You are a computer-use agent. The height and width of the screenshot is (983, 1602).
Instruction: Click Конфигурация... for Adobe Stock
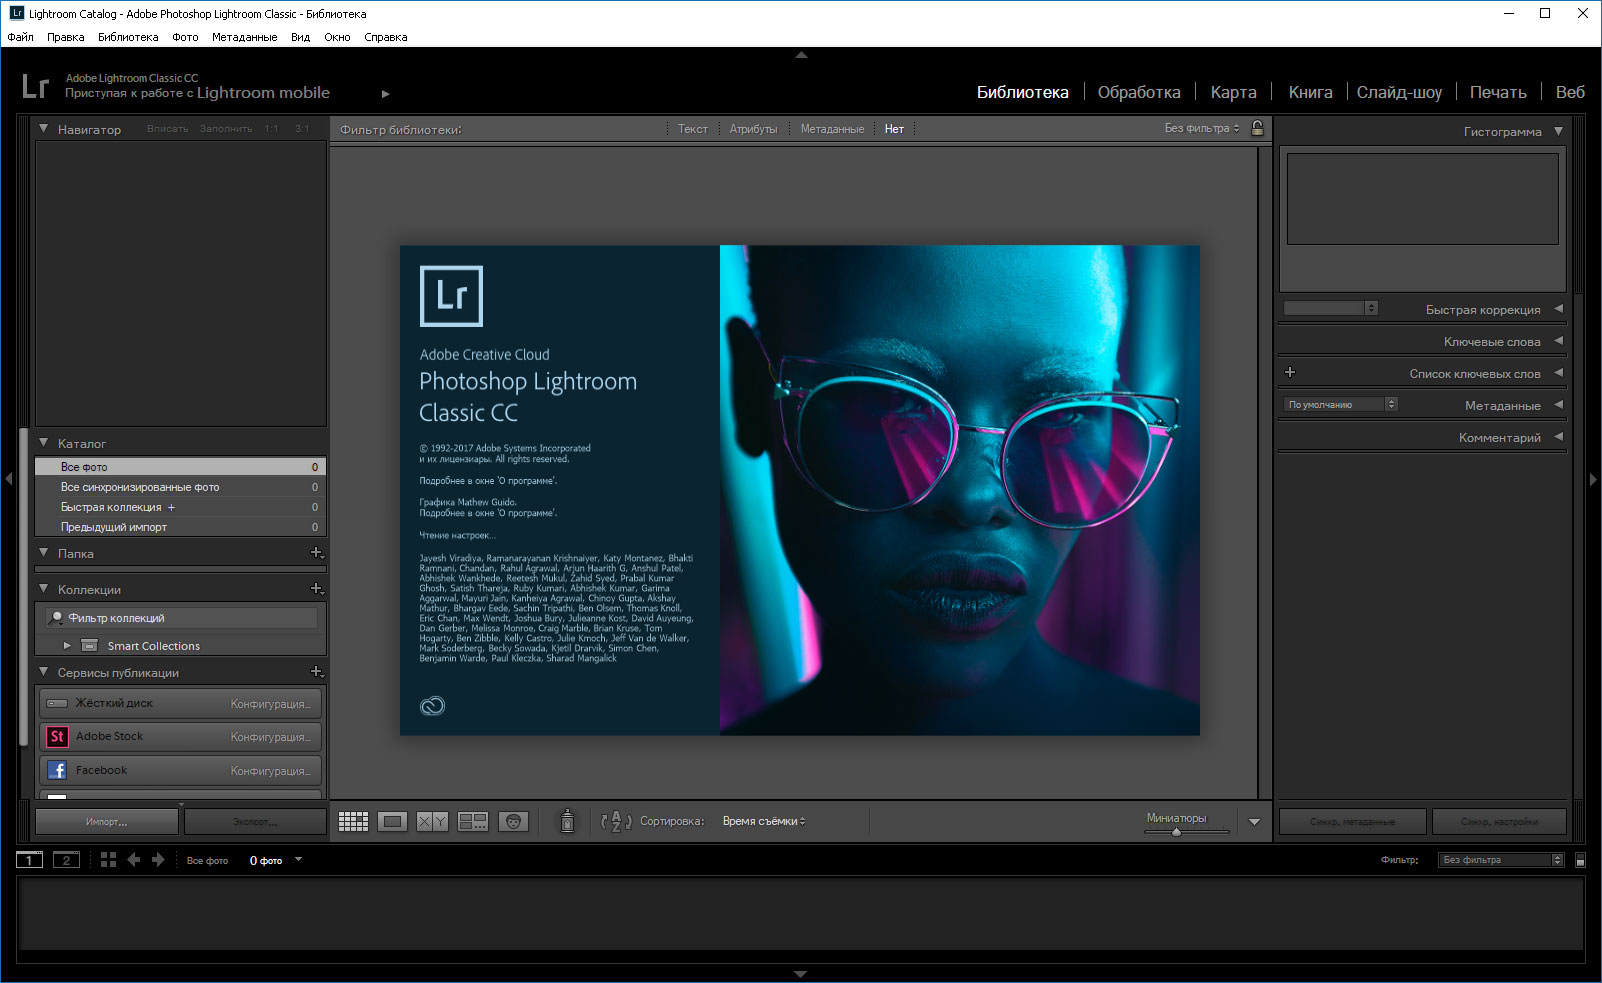[x=271, y=737]
